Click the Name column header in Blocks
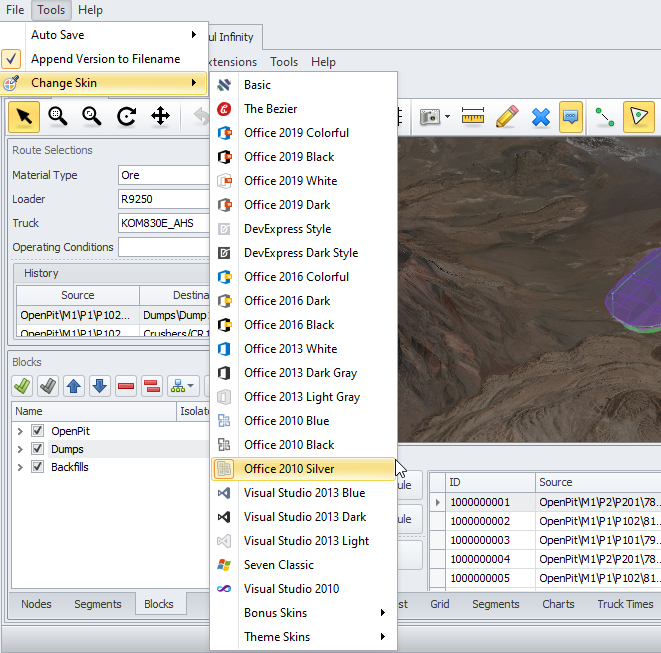Screen dimensions: 661x653 [94, 411]
